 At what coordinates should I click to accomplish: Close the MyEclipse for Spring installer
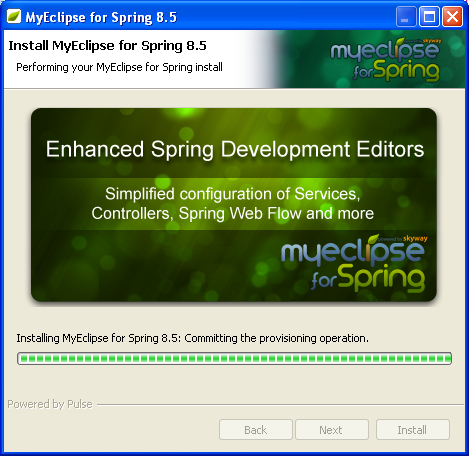(452, 17)
